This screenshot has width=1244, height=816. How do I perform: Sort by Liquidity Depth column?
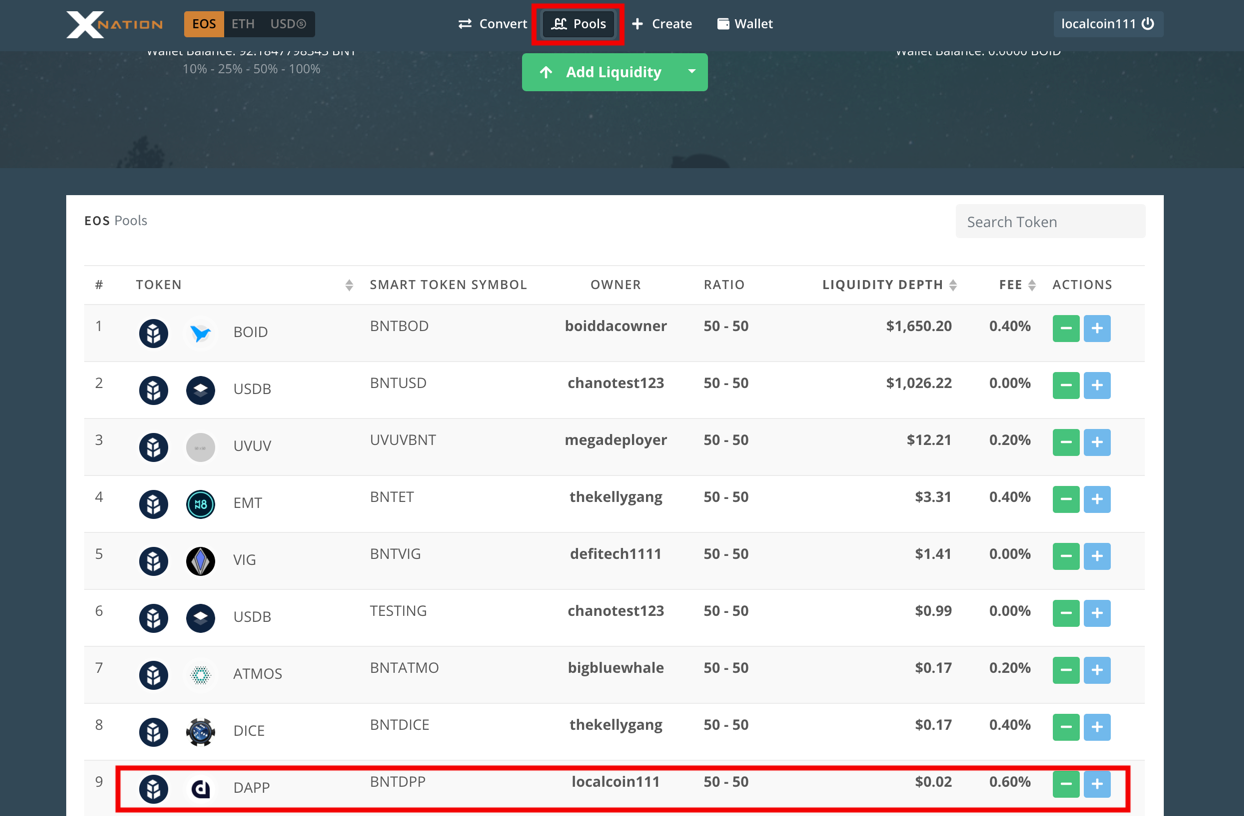[953, 285]
